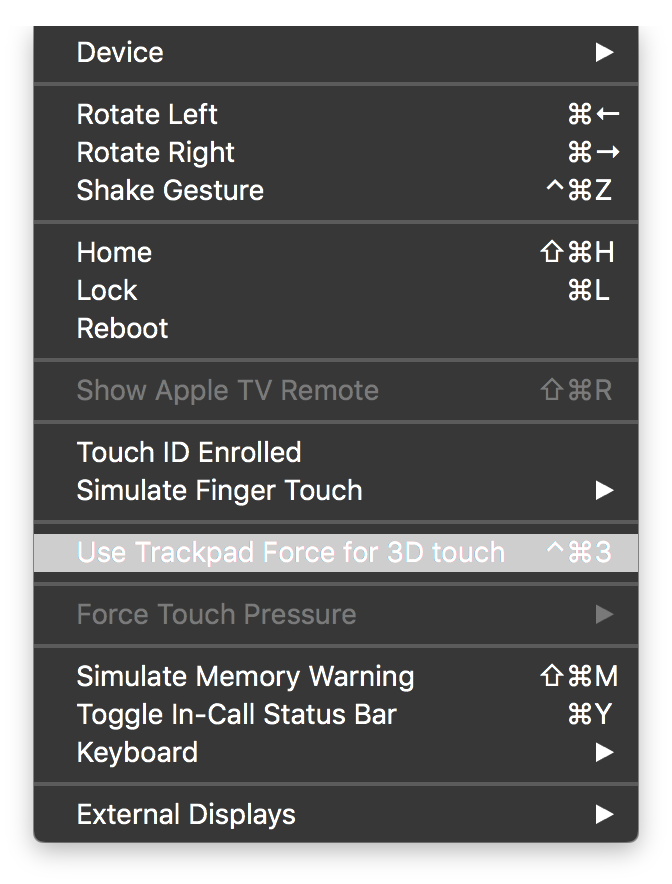Click the Force Touch Pressure item
The image size is (672, 884).
[x=216, y=614]
